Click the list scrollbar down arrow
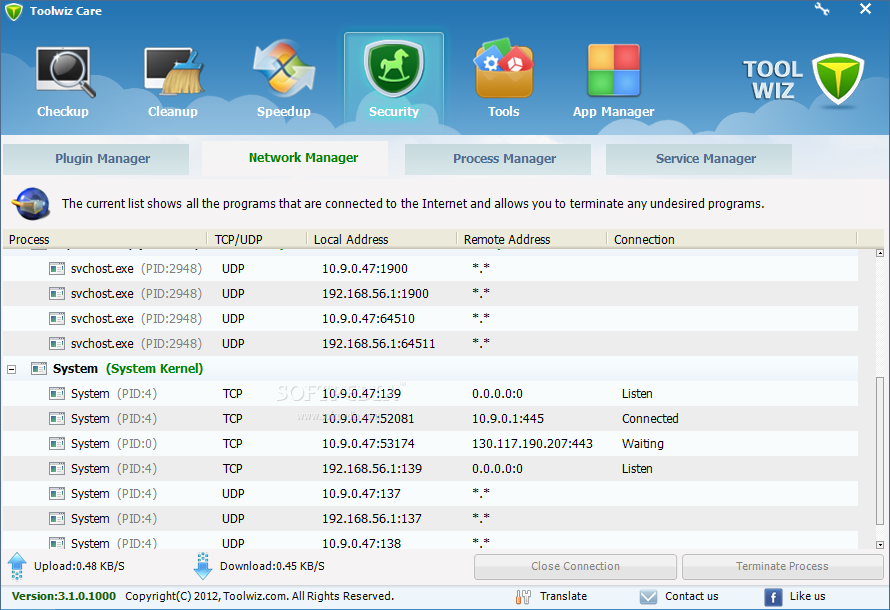 880,545
